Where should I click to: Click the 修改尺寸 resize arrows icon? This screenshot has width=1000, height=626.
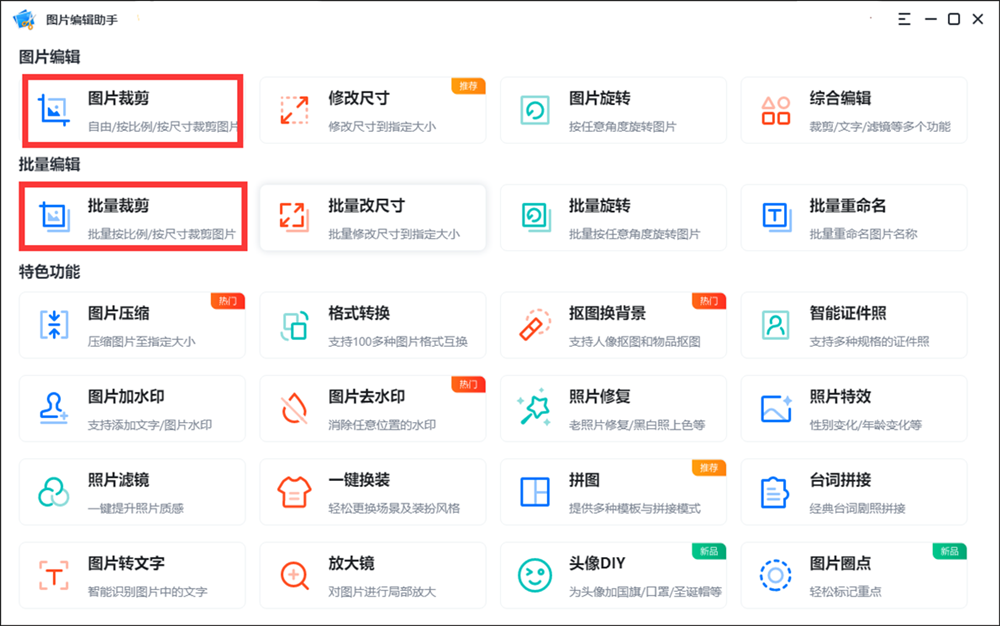click(x=294, y=110)
